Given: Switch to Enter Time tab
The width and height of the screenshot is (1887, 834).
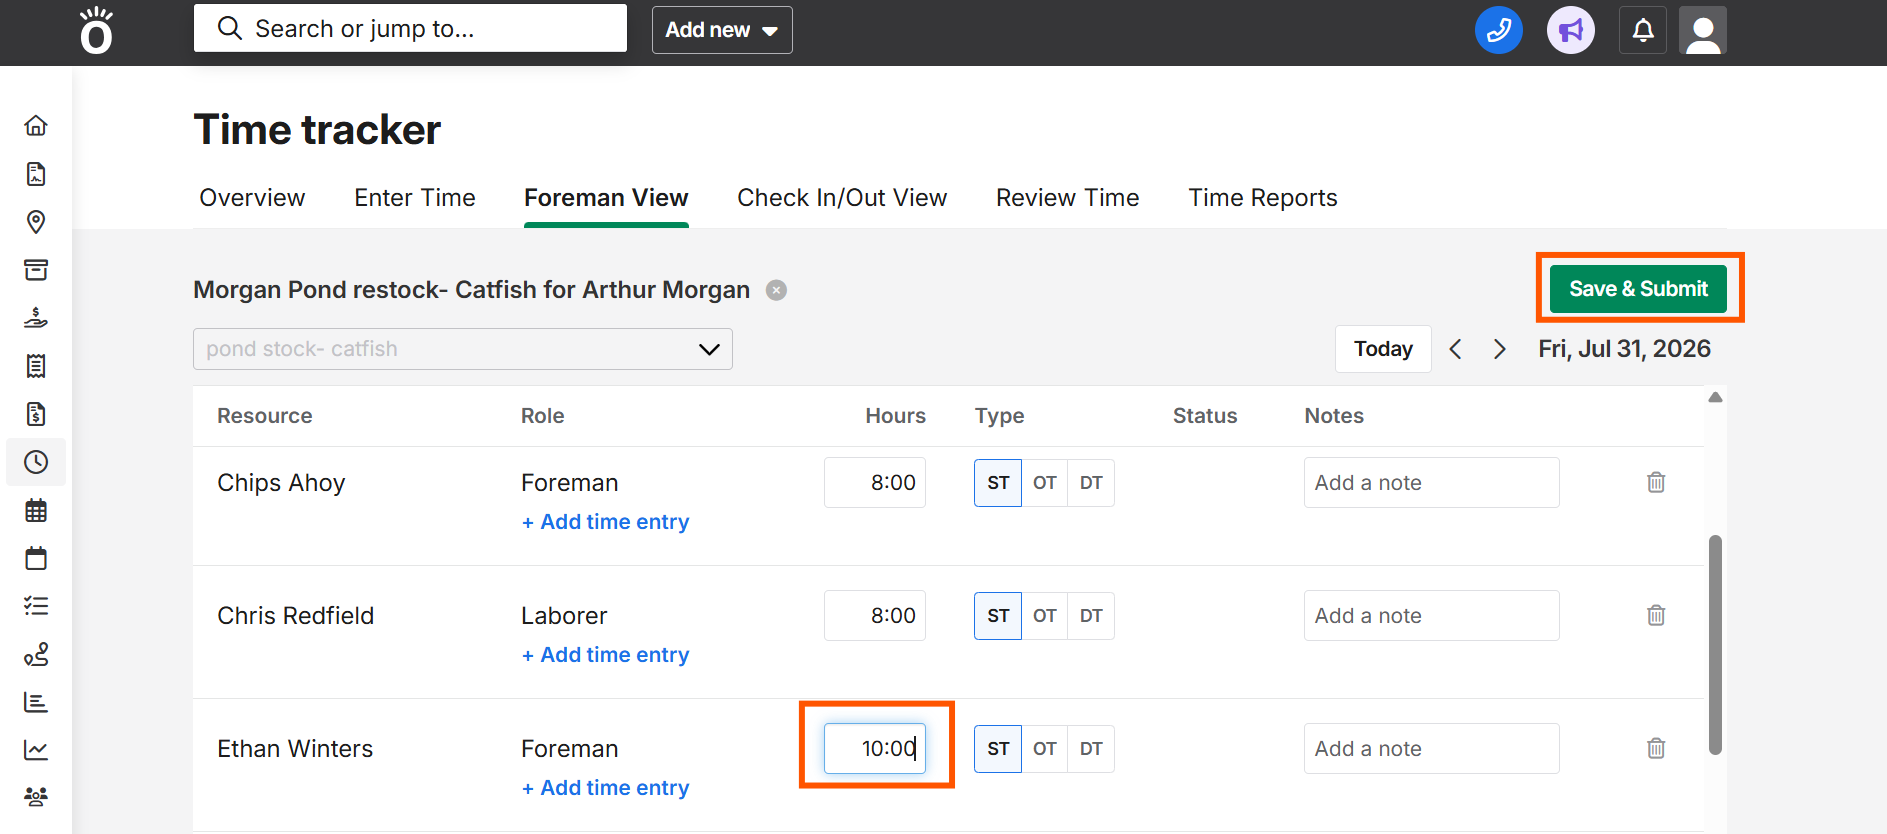Looking at the screenshot, I should pos(415,198).
